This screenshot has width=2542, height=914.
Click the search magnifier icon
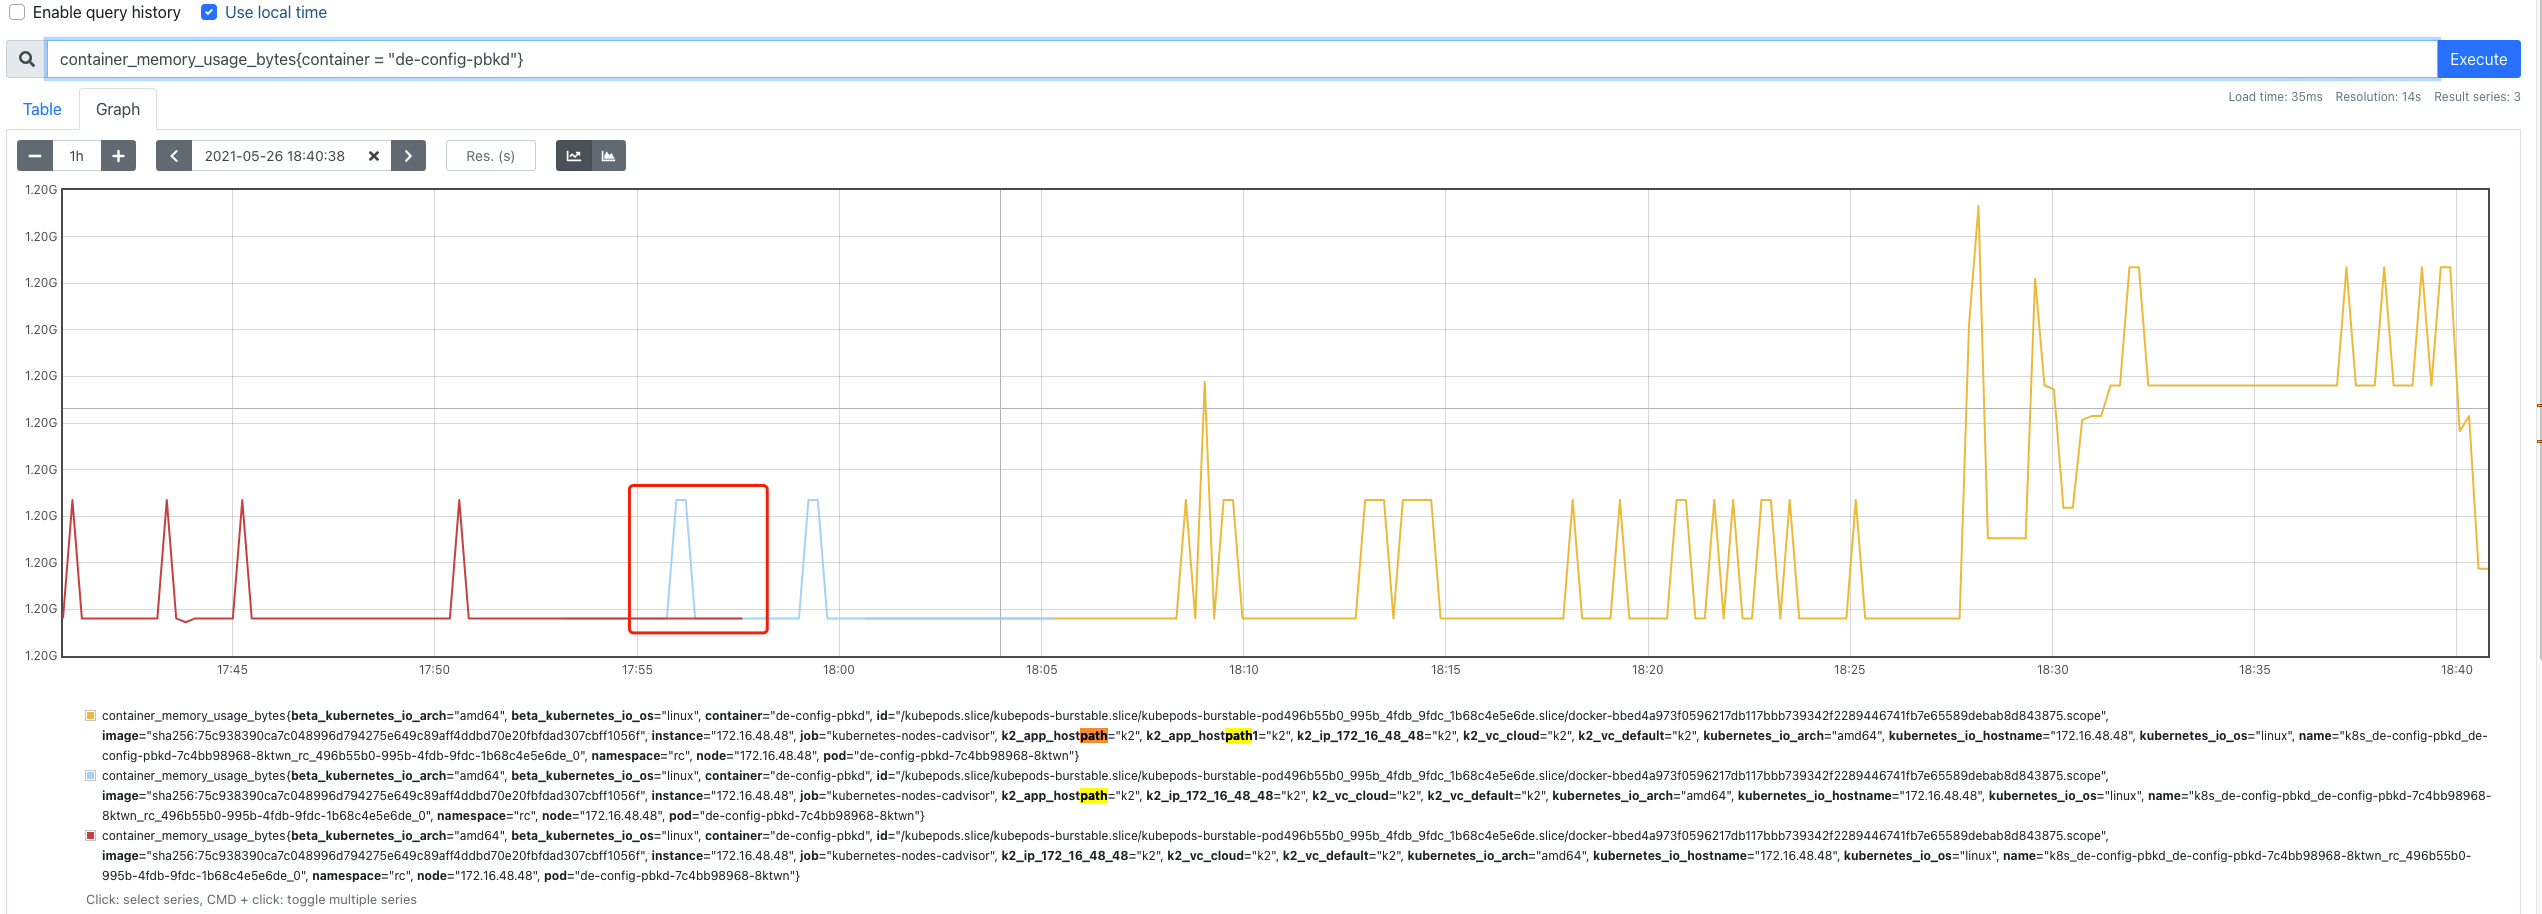click(x=25, y=58)
